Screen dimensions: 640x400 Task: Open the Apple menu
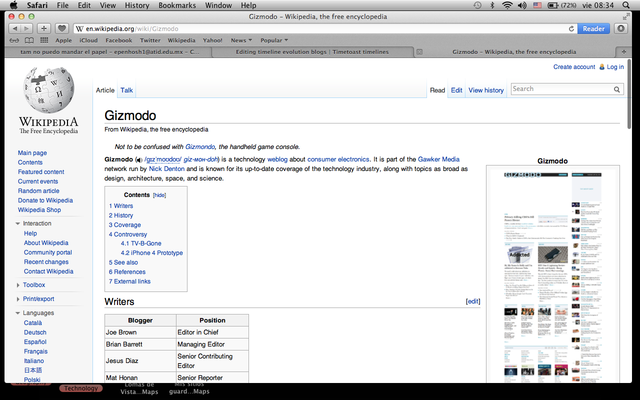point(13,5)
